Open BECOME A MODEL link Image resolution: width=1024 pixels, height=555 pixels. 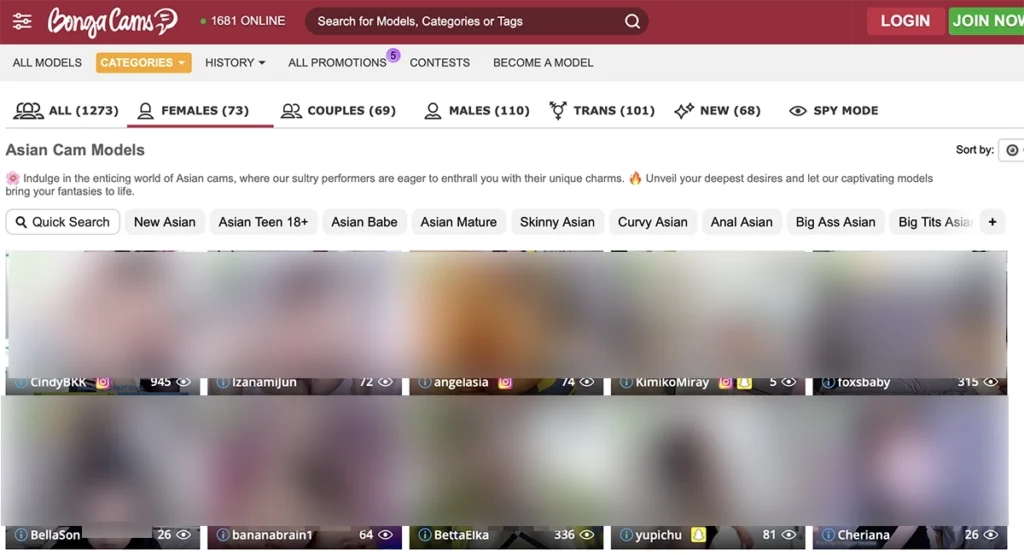543,63
